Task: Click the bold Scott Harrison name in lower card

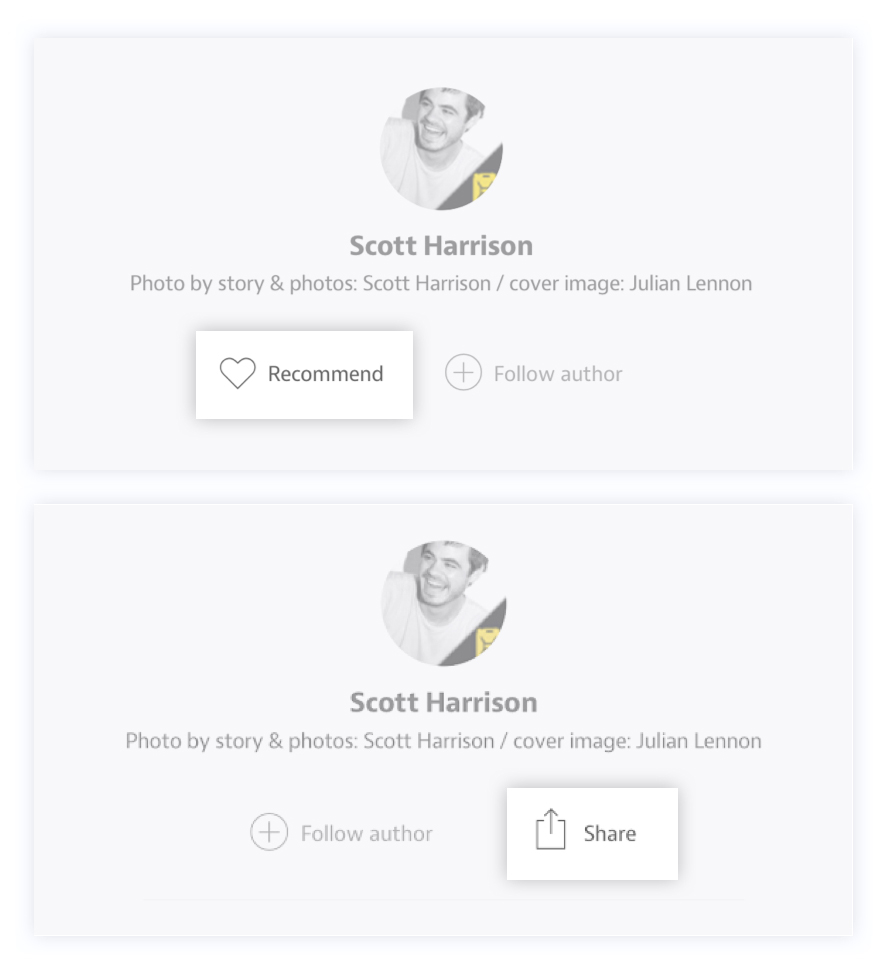Action: pyautogui.click(x=444, y=702)
